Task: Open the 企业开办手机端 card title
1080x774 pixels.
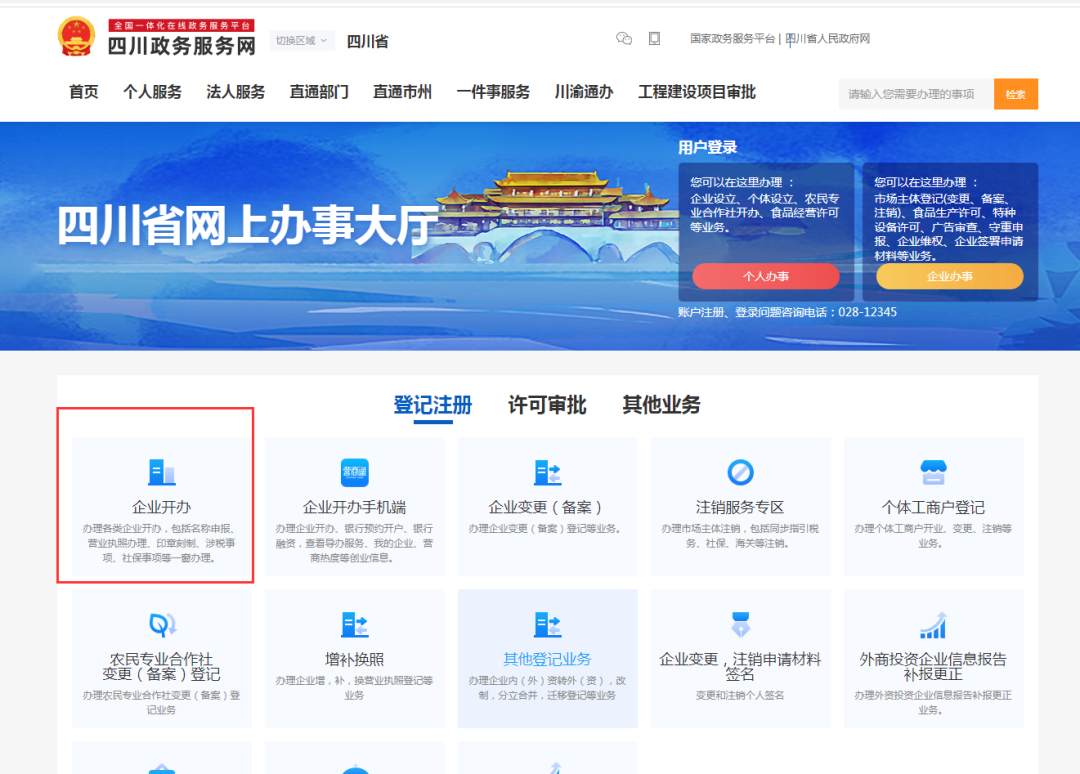Action: pos(355,508)
